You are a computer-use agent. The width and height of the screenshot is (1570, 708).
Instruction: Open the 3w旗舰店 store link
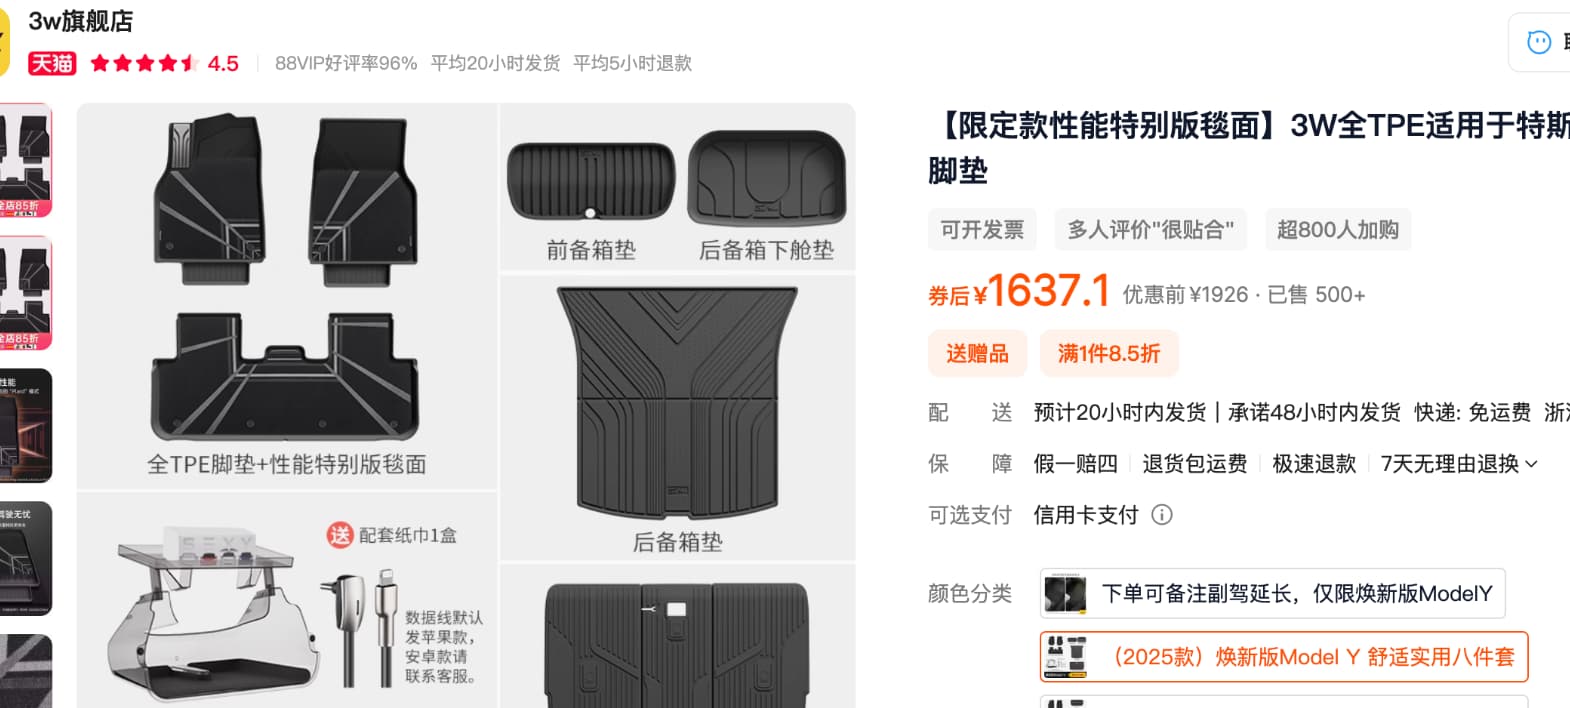click(x=81, y=22)
